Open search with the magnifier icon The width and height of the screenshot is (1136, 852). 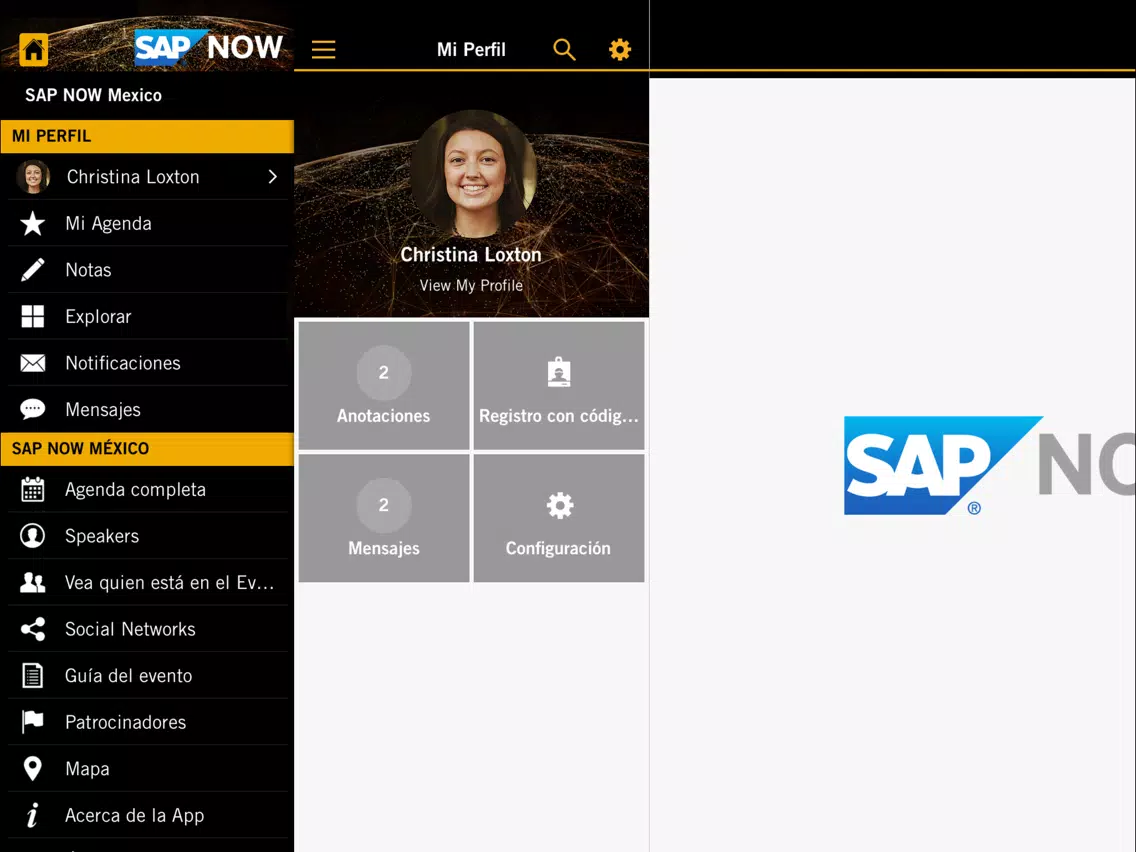[564, 50]
